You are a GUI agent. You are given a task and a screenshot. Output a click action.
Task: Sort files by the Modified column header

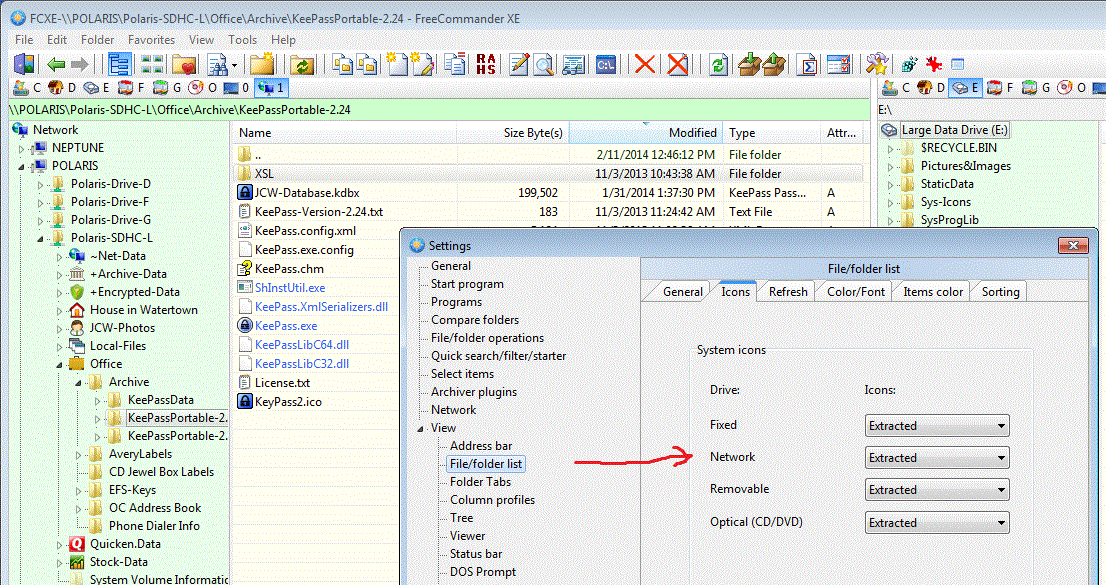(692, 133)
